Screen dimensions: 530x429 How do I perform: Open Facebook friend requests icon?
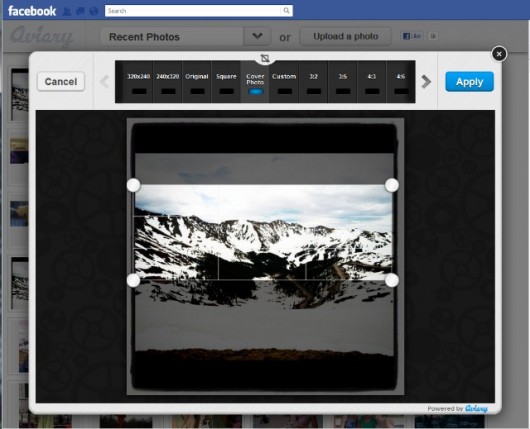[67, 11]
